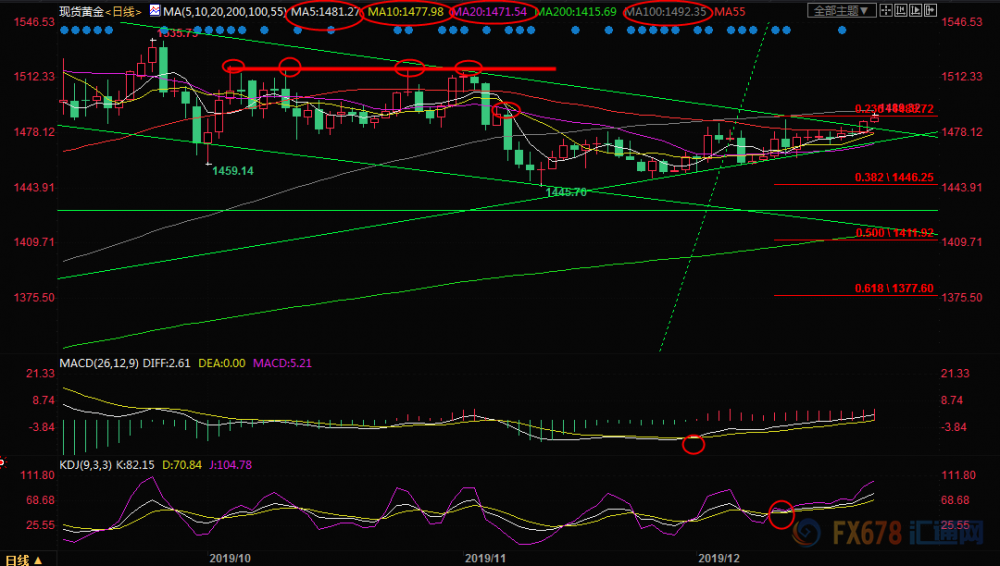Select the MA100:1492.35 value

[666, 11]
